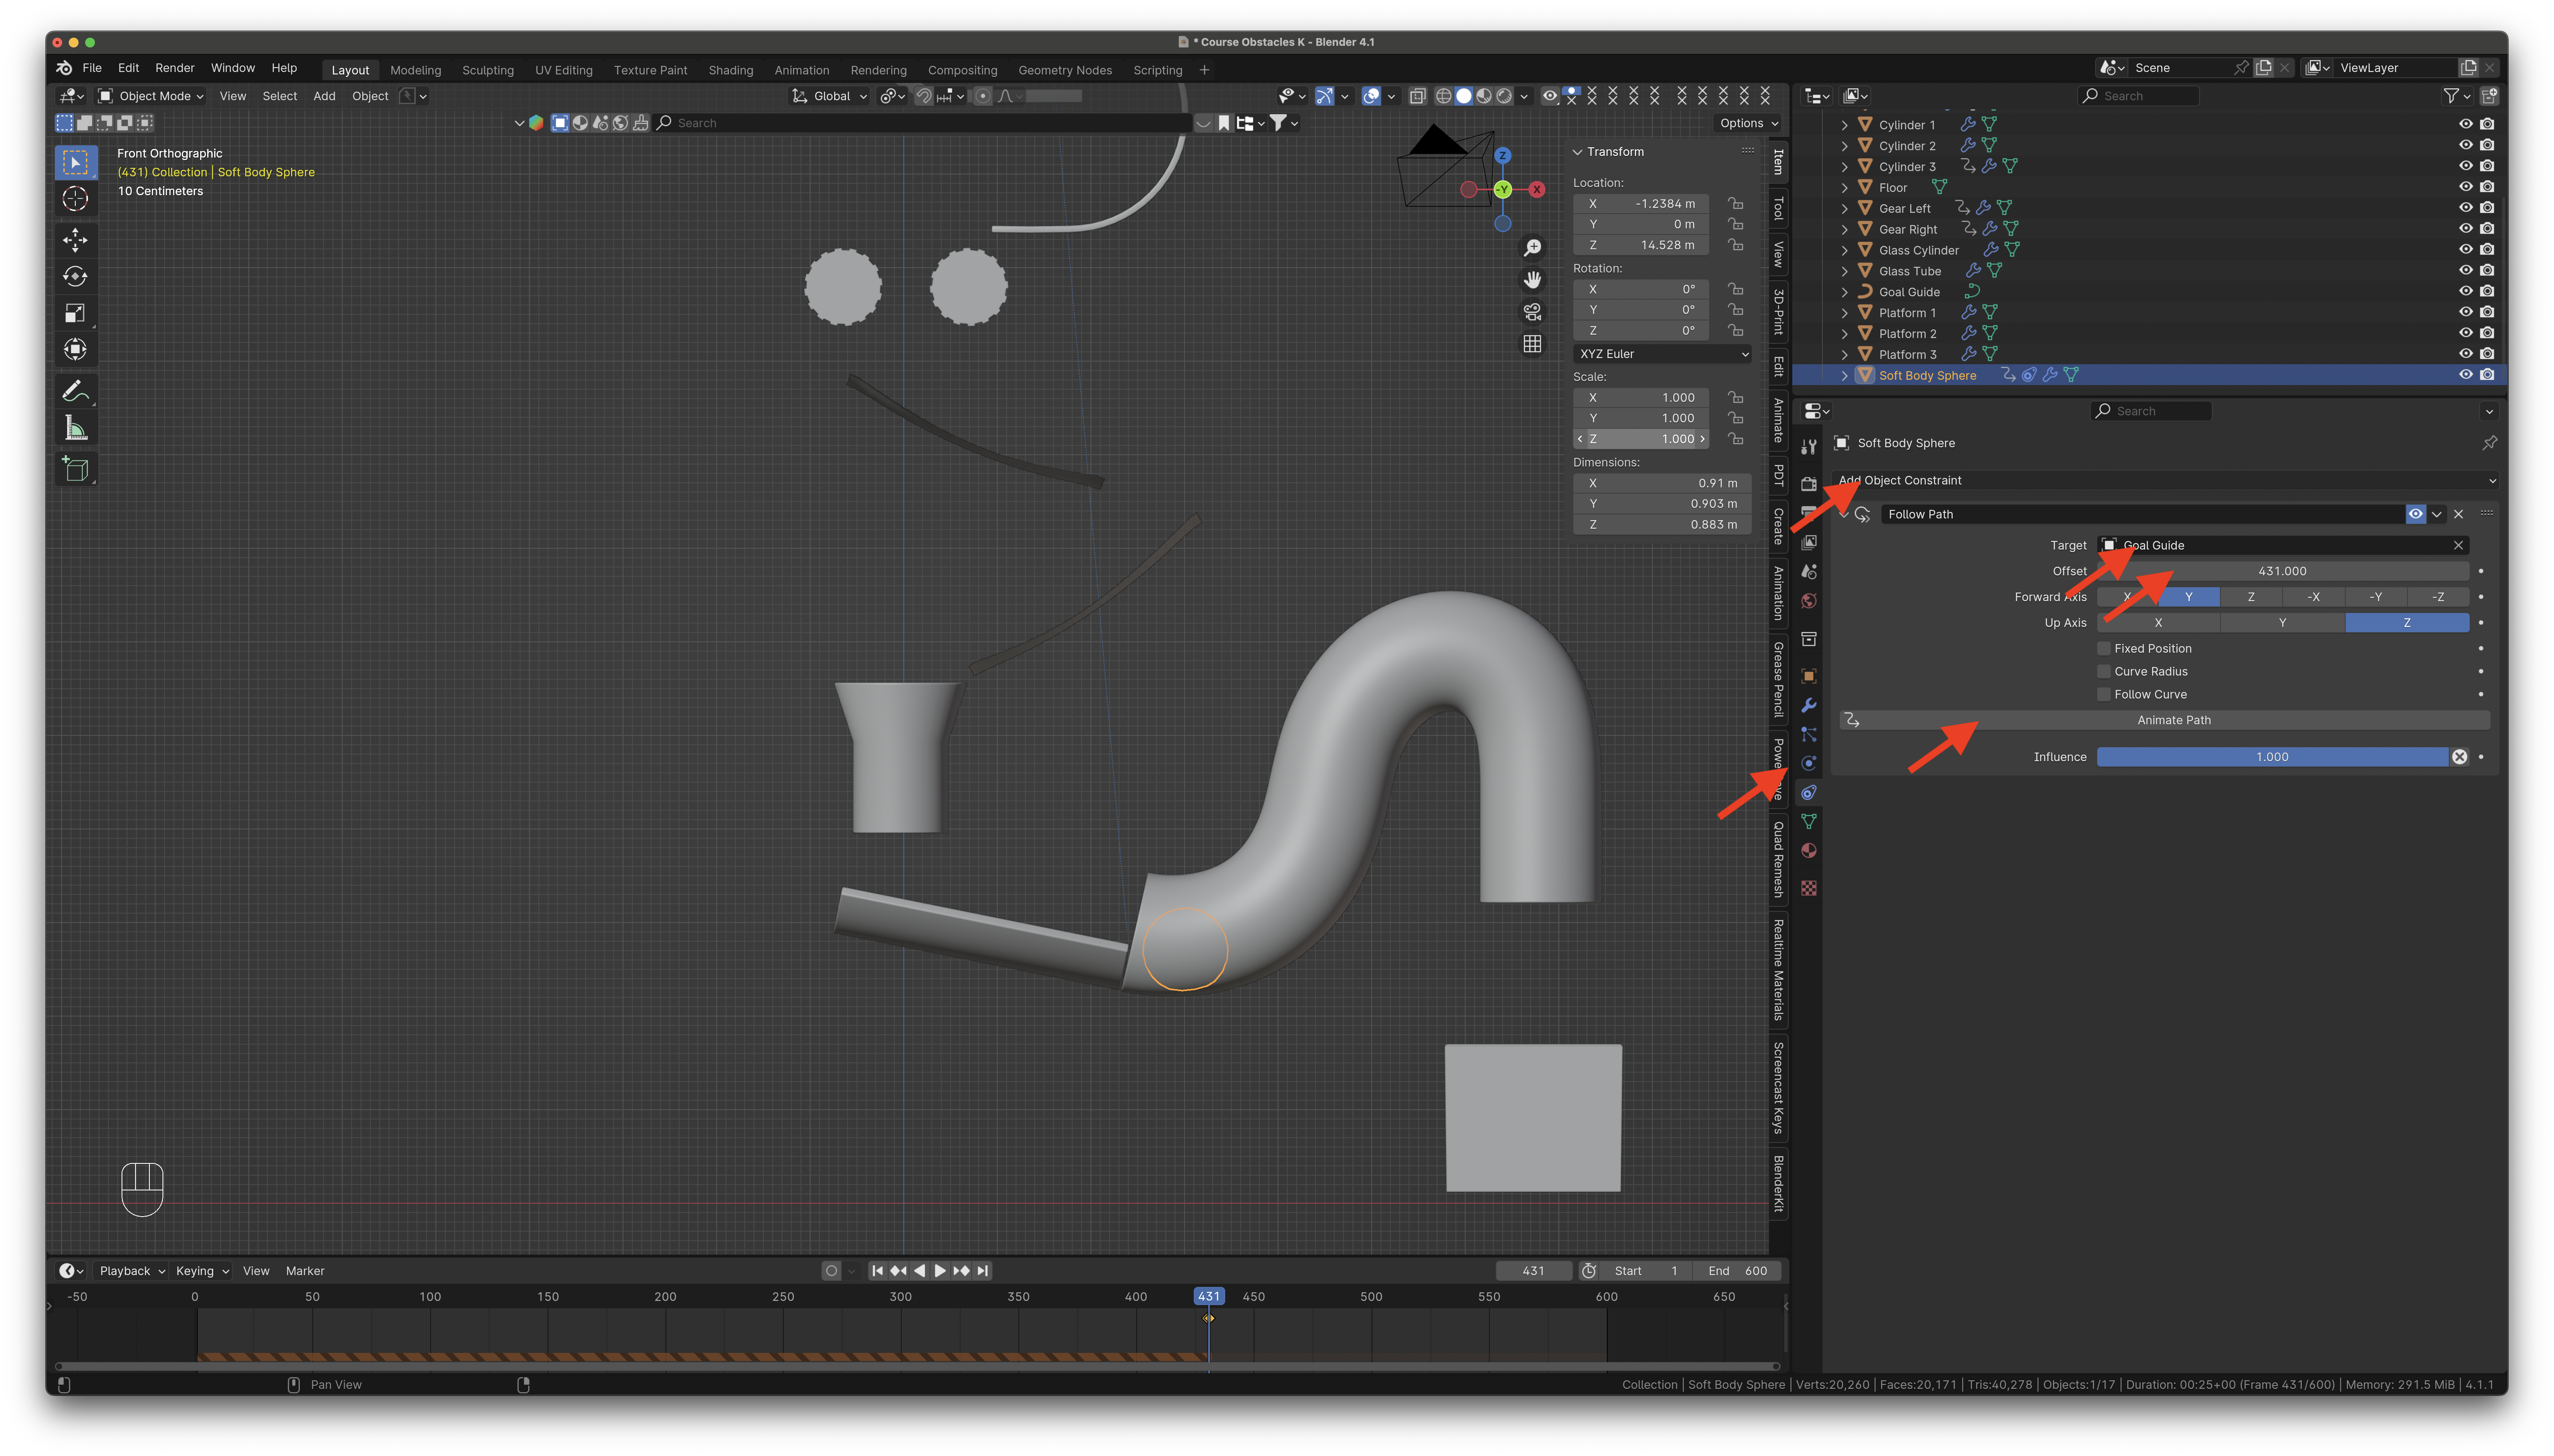Viewport: 2554px width, 1456px height.
Task: Set Forward Axis to -X
Action: pyautogui.click(x=2313, y=597)
